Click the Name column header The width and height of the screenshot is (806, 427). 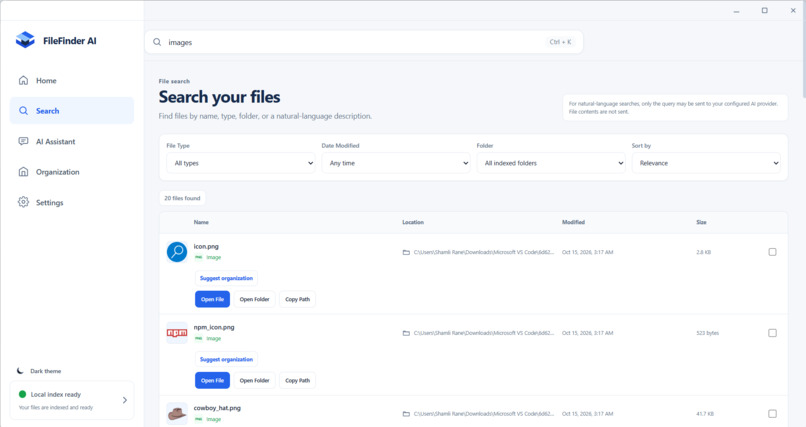click(x=201, y=222)
